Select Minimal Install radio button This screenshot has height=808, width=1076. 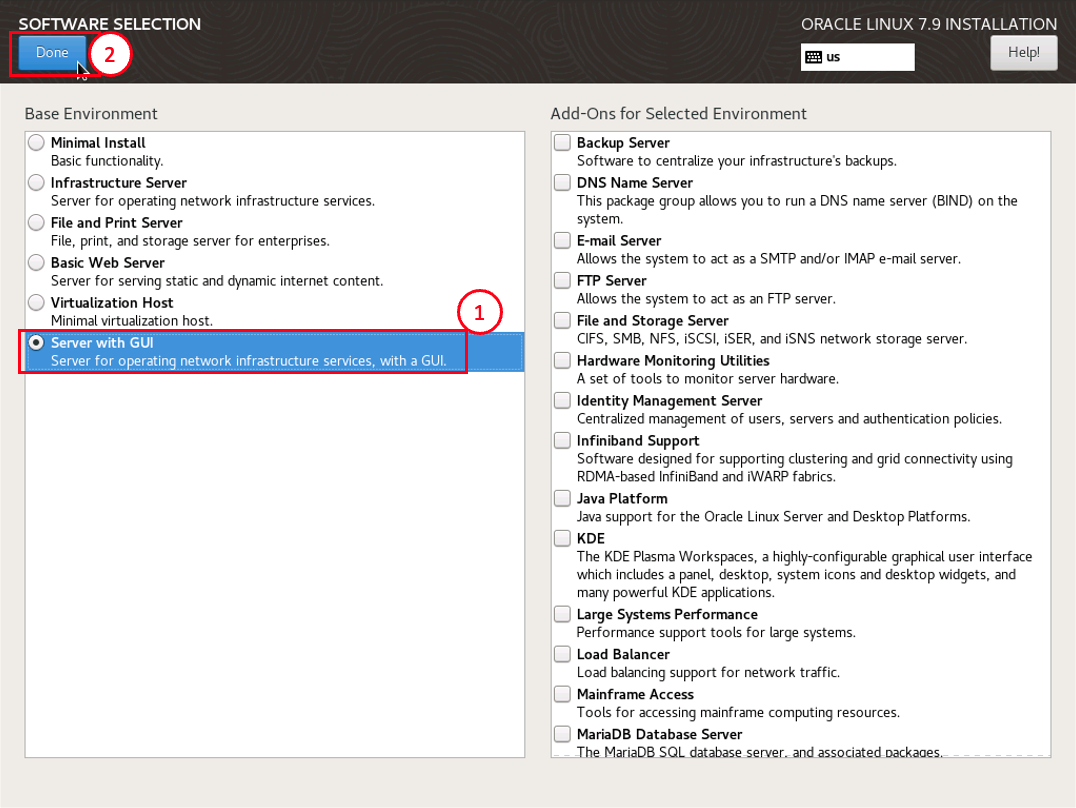36,143
